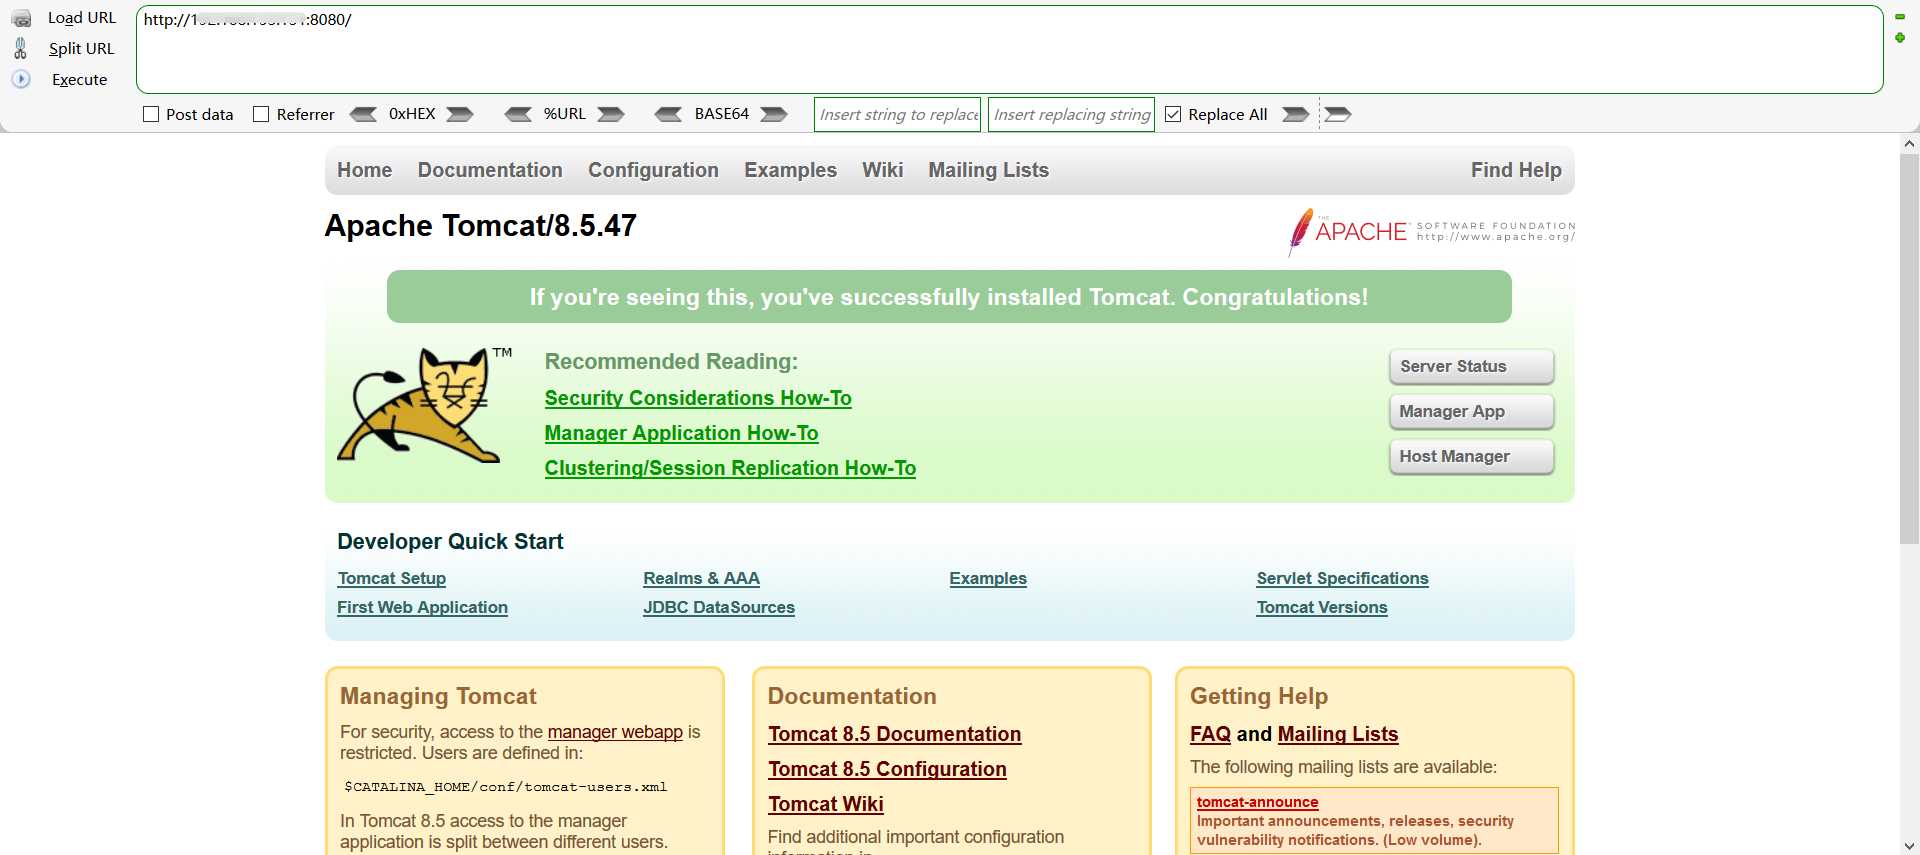The image size is (1920, 855).
Task: Open the manager webapp link
Action: pyautogui.click(x=615, y=732)
